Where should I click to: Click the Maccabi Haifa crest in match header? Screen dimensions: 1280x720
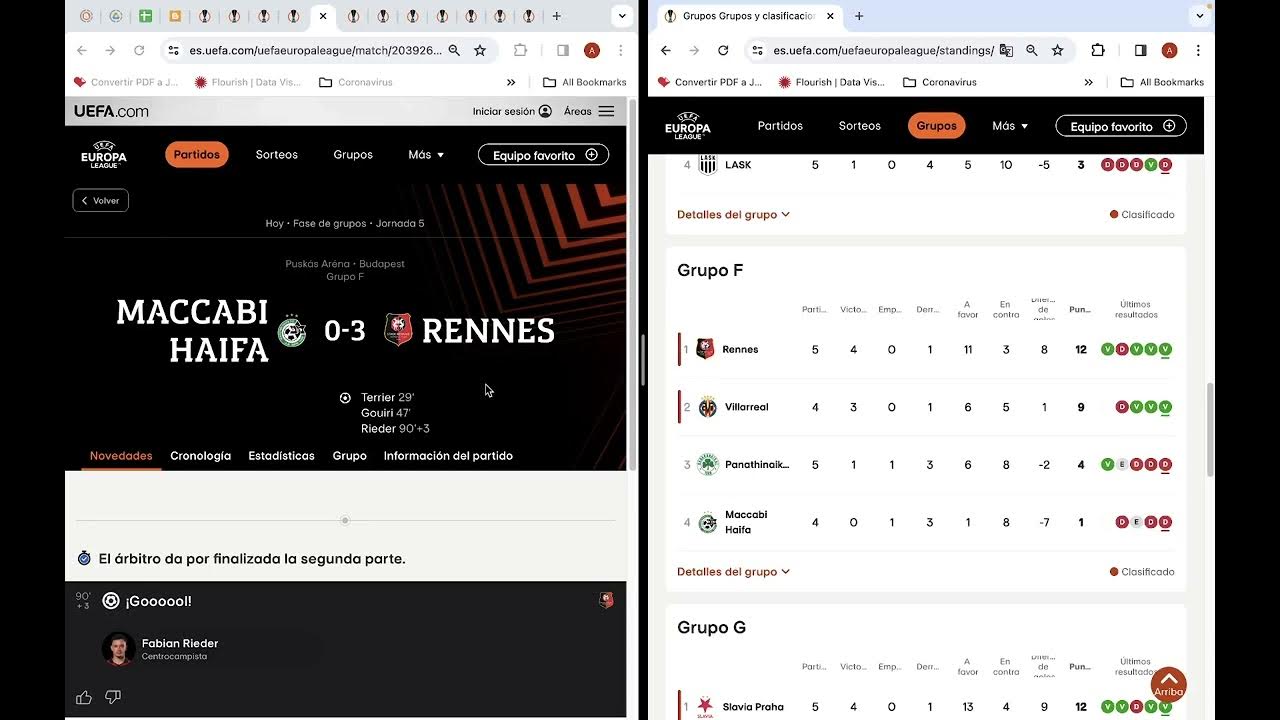292,331
